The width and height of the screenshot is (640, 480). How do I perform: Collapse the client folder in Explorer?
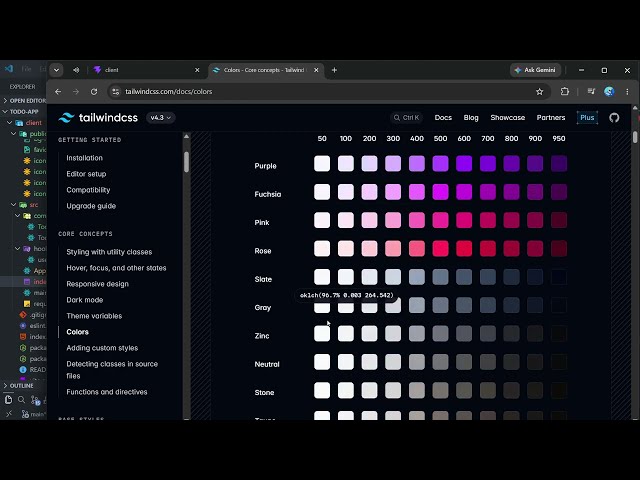point(27,122)
